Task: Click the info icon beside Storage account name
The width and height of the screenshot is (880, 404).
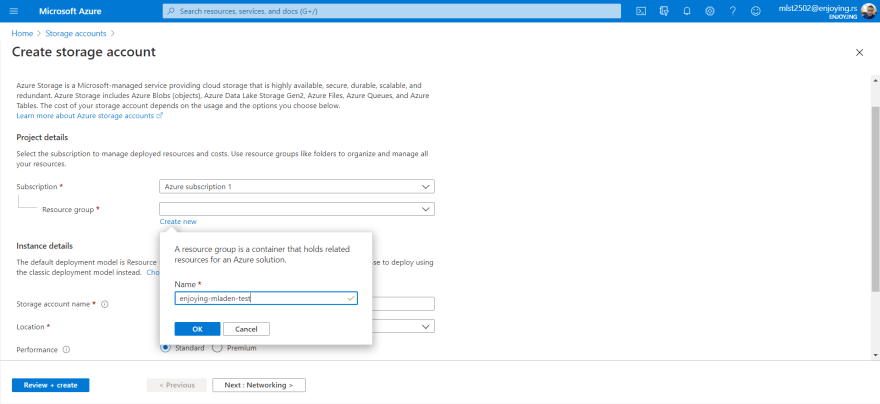Action: 104,304
